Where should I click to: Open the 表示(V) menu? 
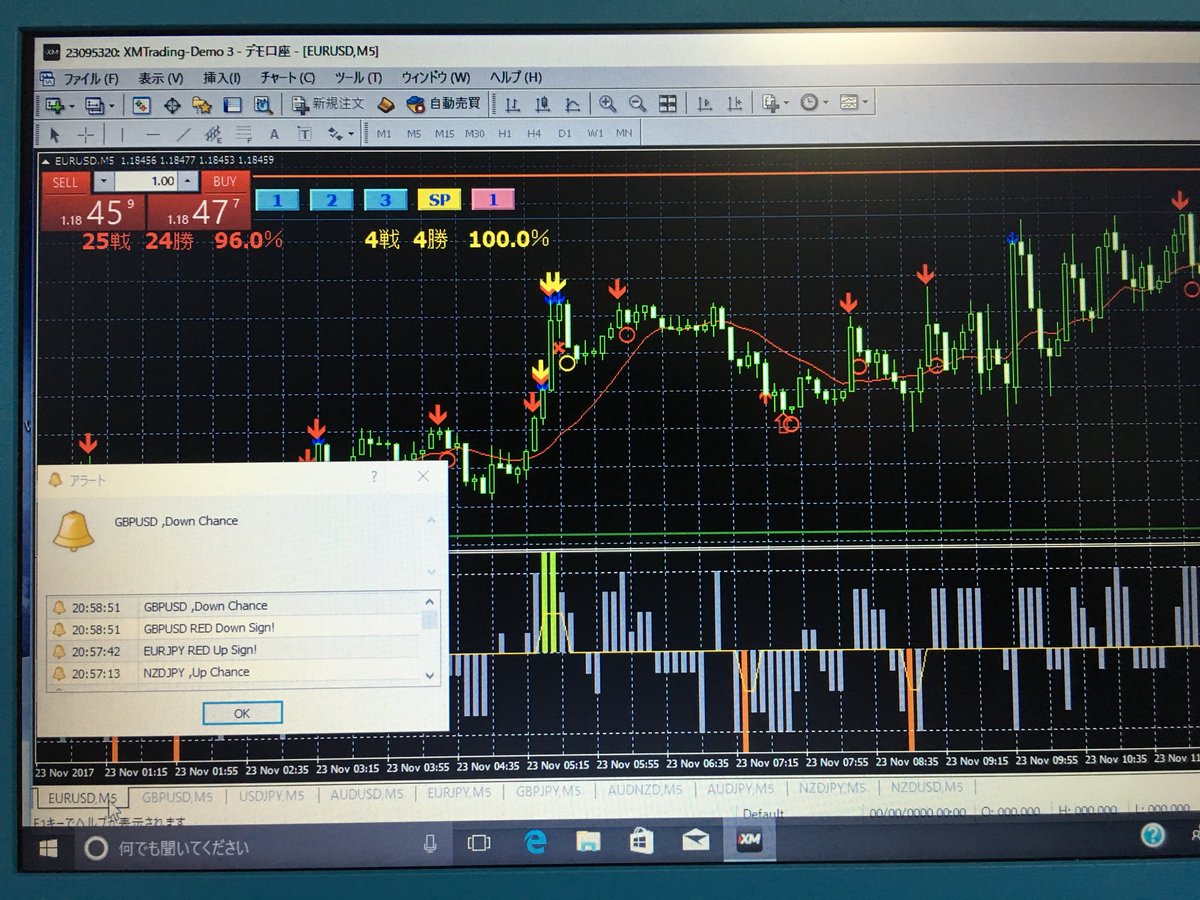[x=160, y=78]
